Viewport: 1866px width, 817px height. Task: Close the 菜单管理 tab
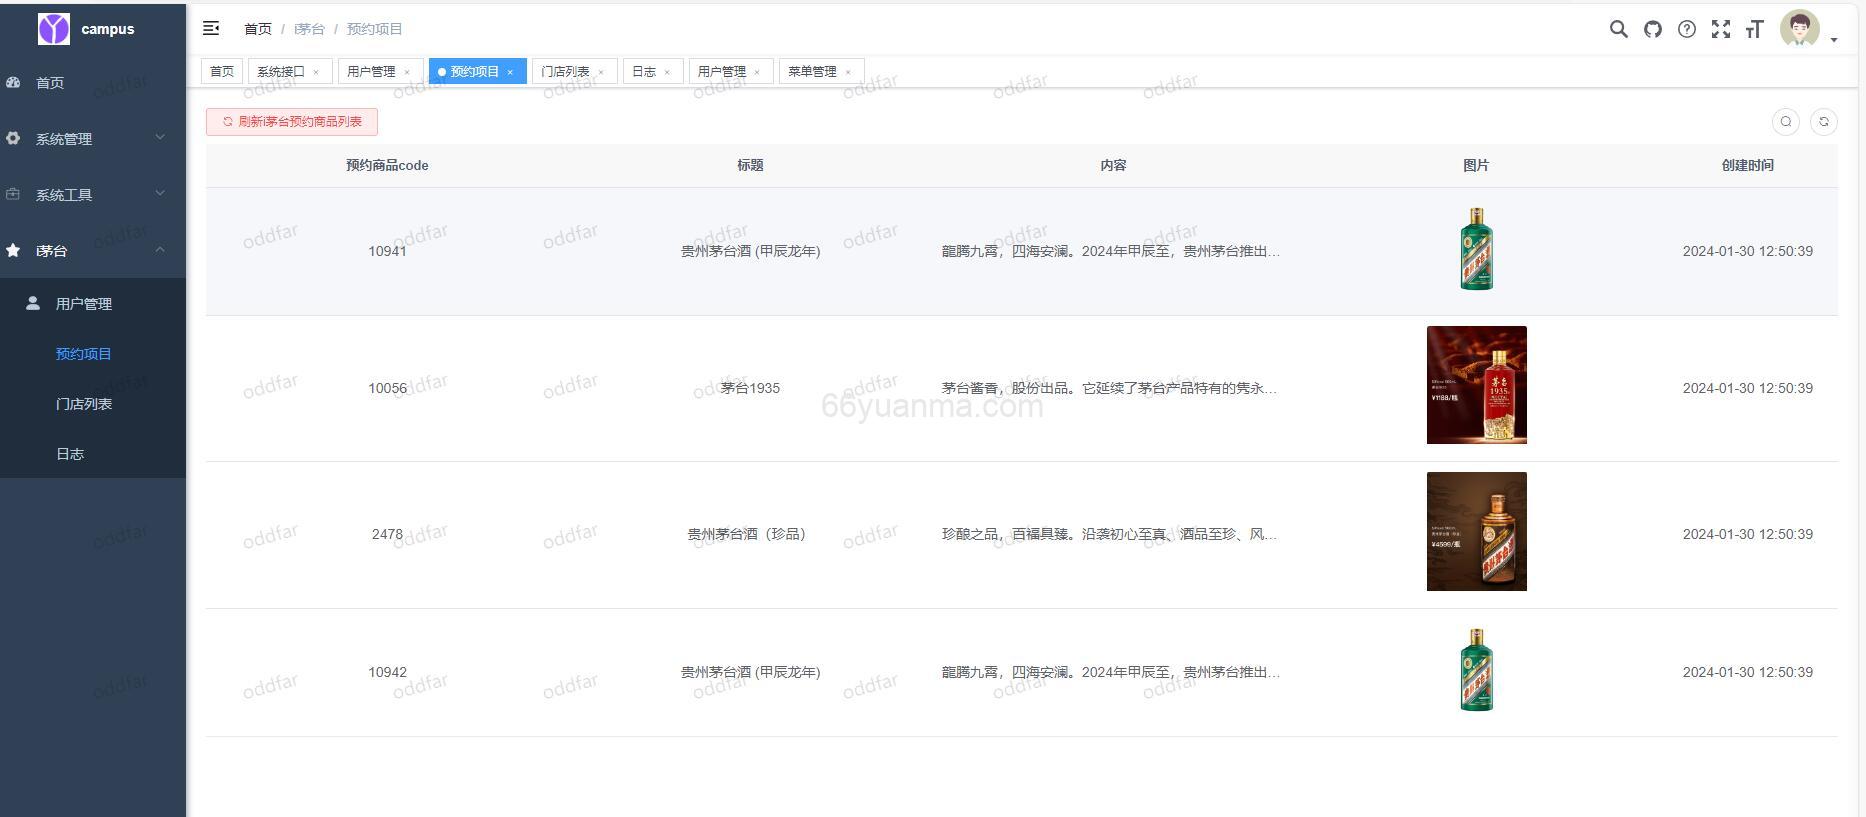848,72
